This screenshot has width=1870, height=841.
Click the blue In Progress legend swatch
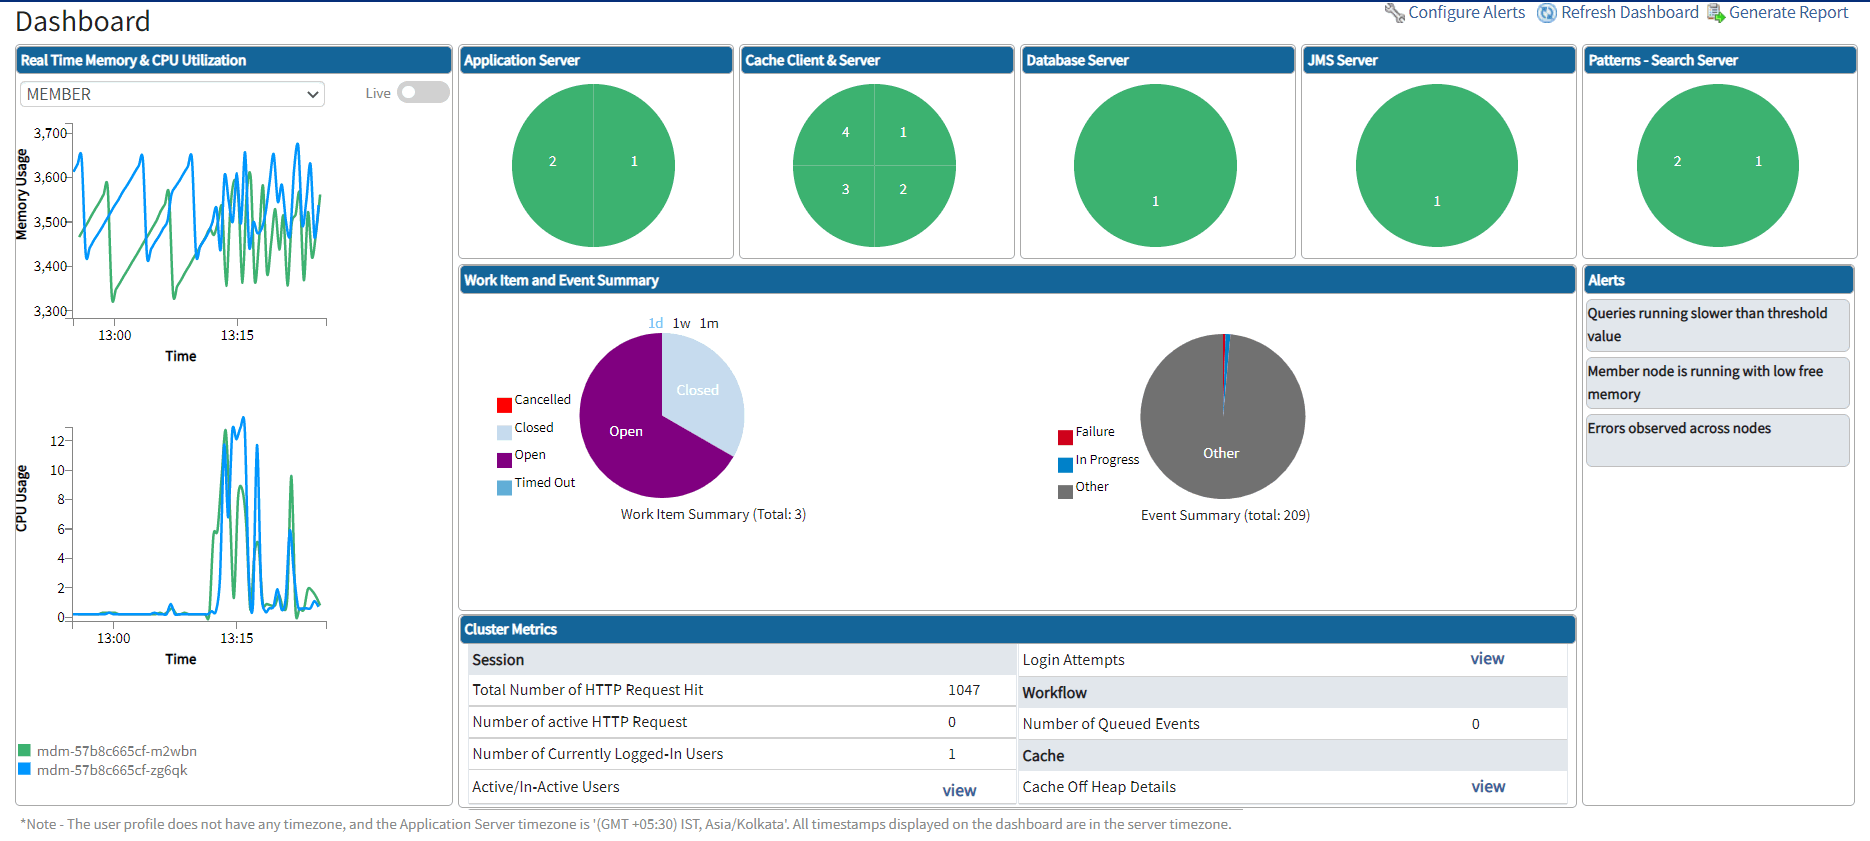tap(1065, 465)
